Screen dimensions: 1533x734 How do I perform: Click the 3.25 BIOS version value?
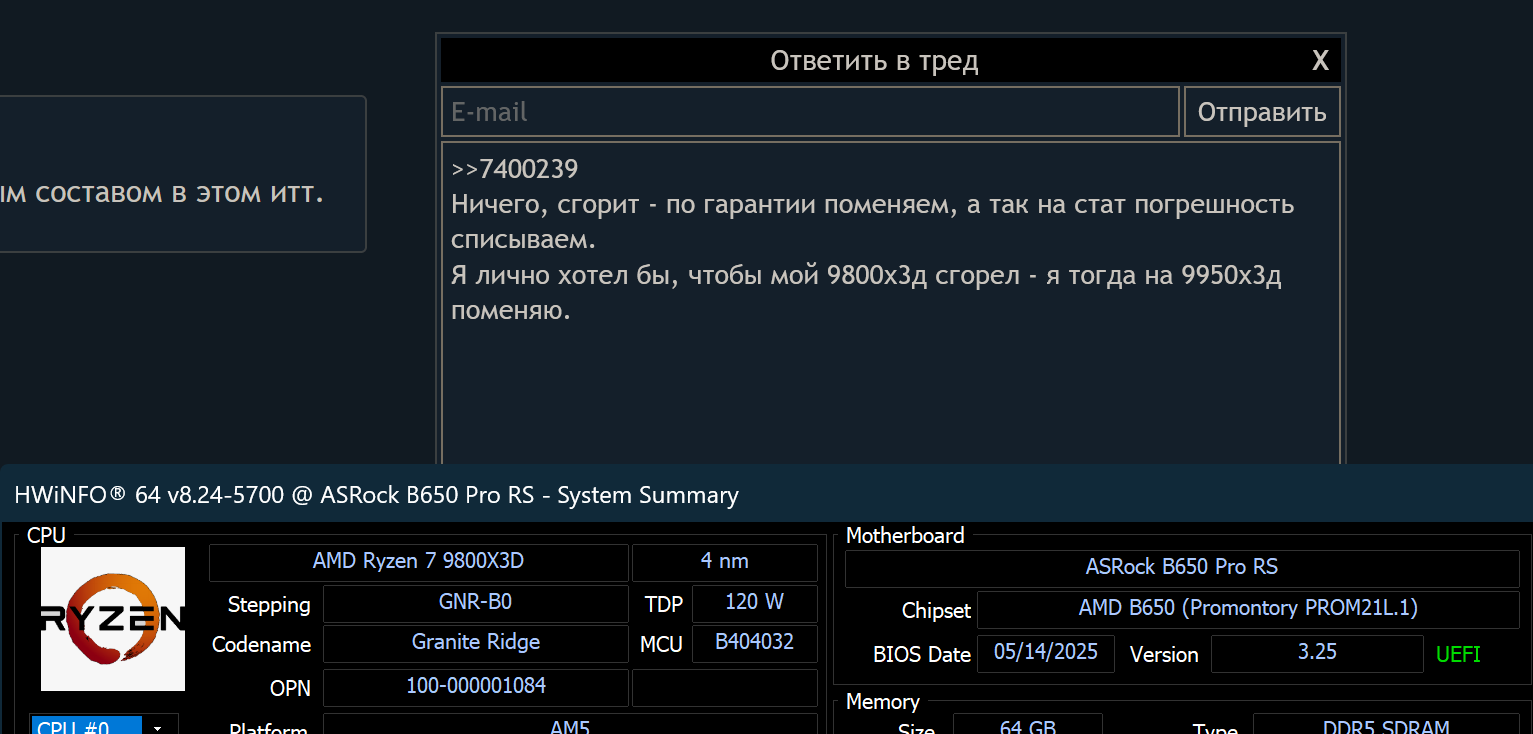(x=1317, y=653)
